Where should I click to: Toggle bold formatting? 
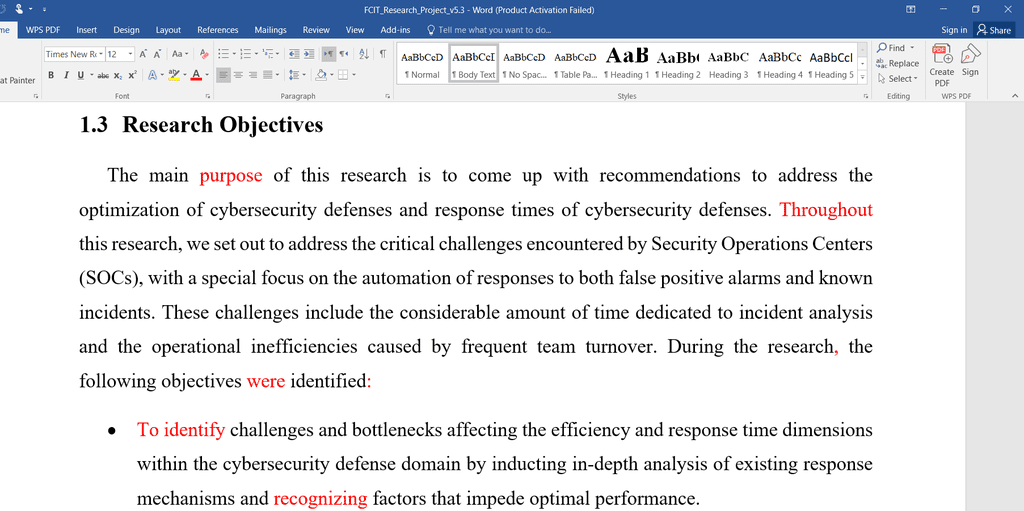(x=51, y=75)
